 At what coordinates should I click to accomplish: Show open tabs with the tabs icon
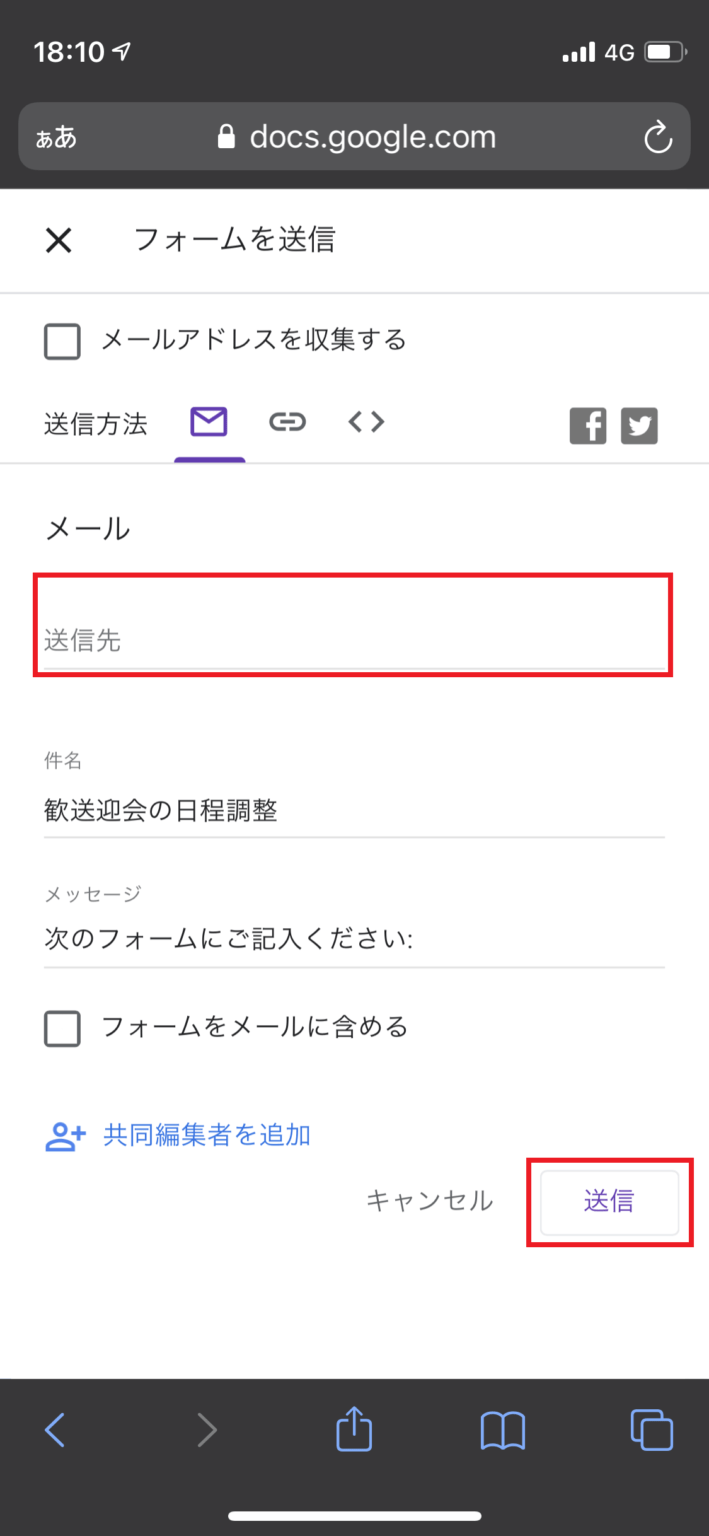651,1430
